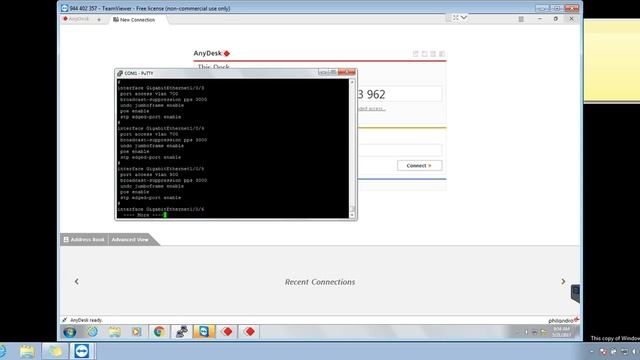Click the Recent Connections heading
640x360 pixels.
[320, 282]
